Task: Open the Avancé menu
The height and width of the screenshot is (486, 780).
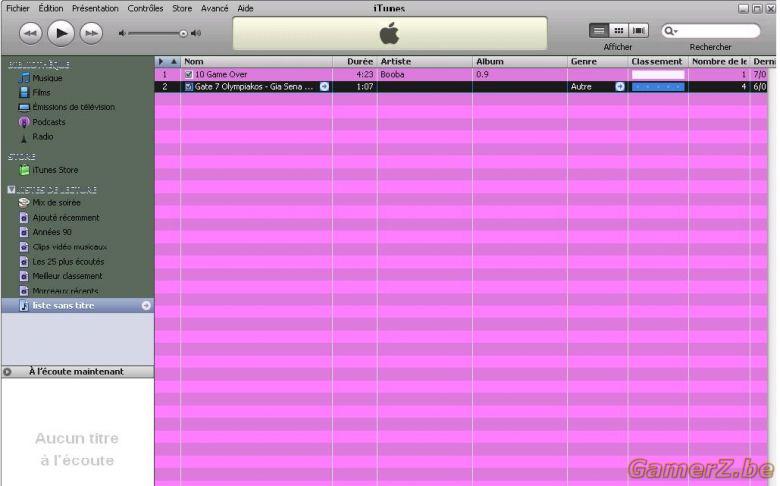Action: [214, 8]
